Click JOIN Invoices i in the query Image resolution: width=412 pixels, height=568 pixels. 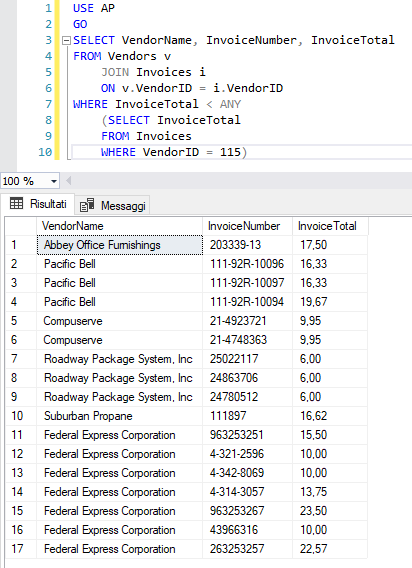153,72
